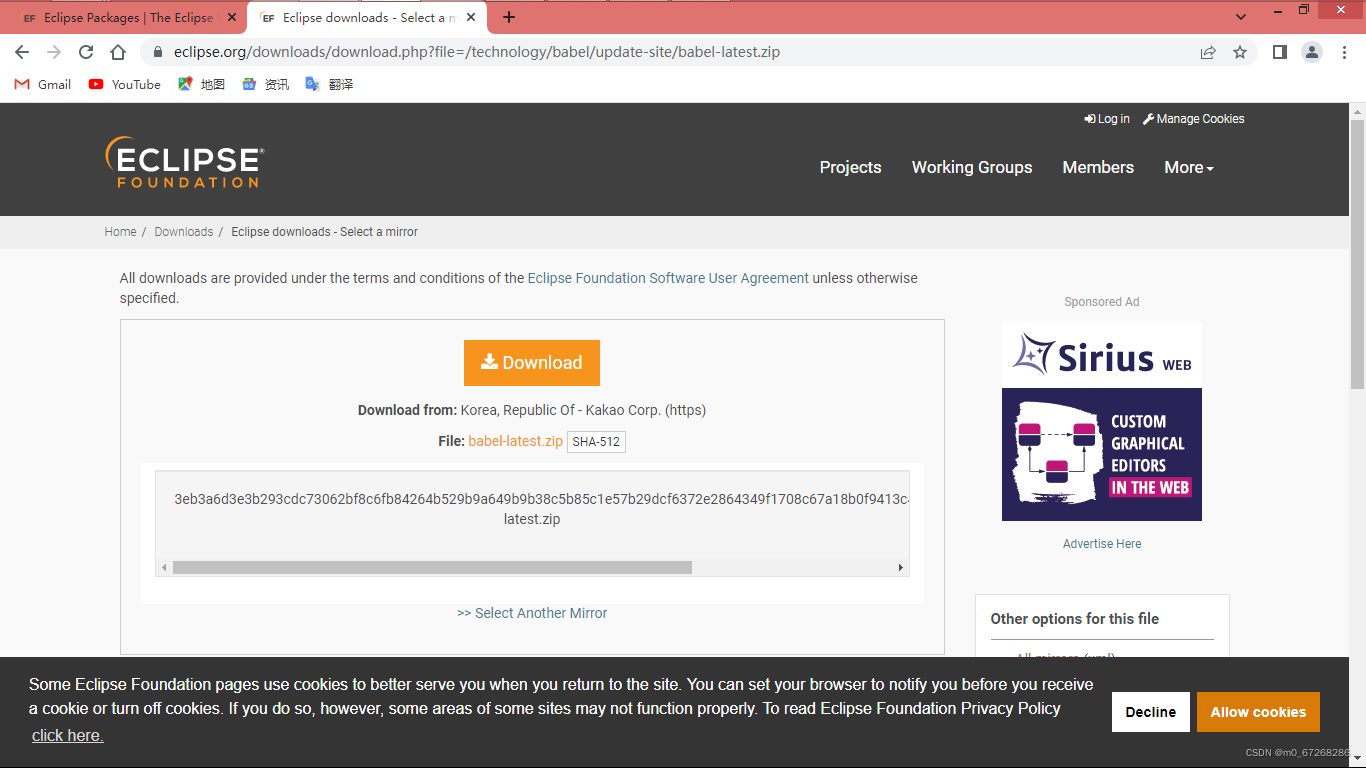Open the browser home page icon
The width and height of the screenshot is (1366, 768).
(x=118, y=52)
